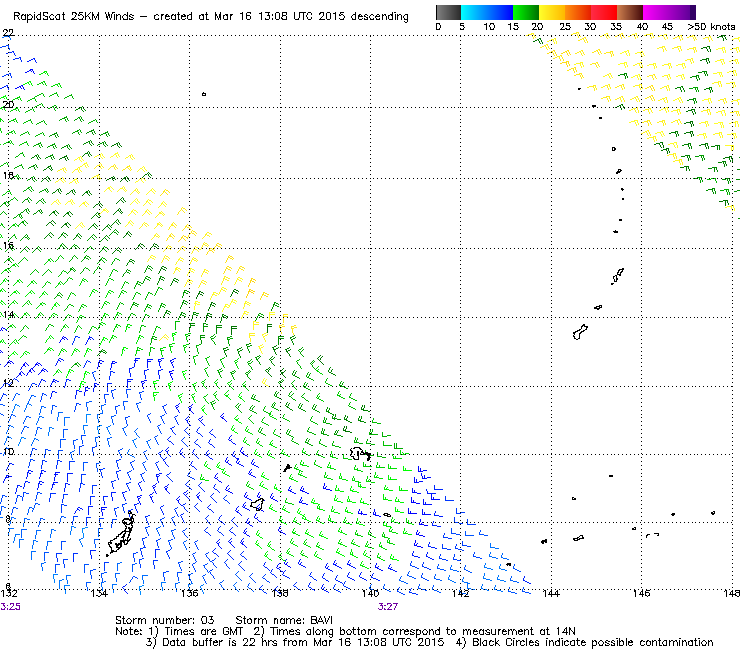Click the "Storm number: 03" text
740x650 pixels.
pos(165,620)
